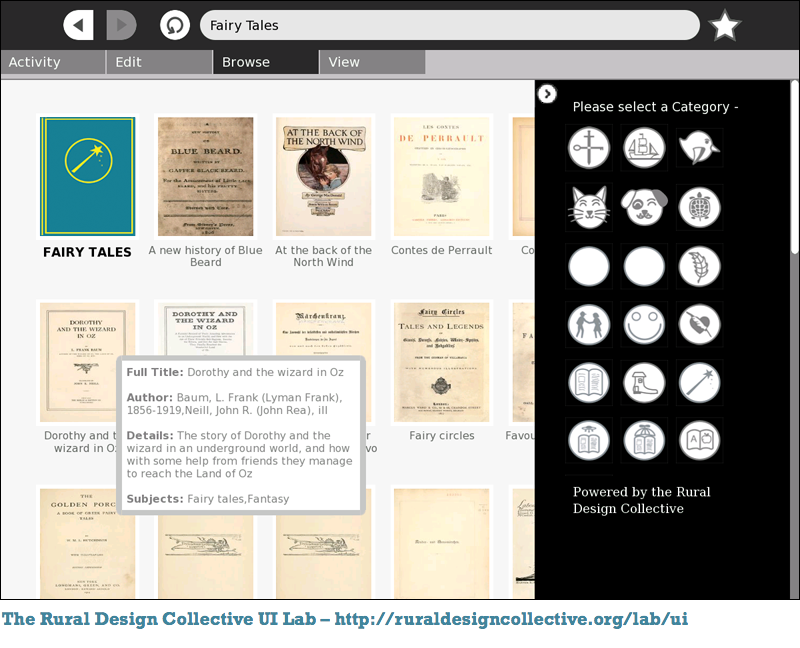
Task: Click the Fairy Tales address field
Action: 450,25
